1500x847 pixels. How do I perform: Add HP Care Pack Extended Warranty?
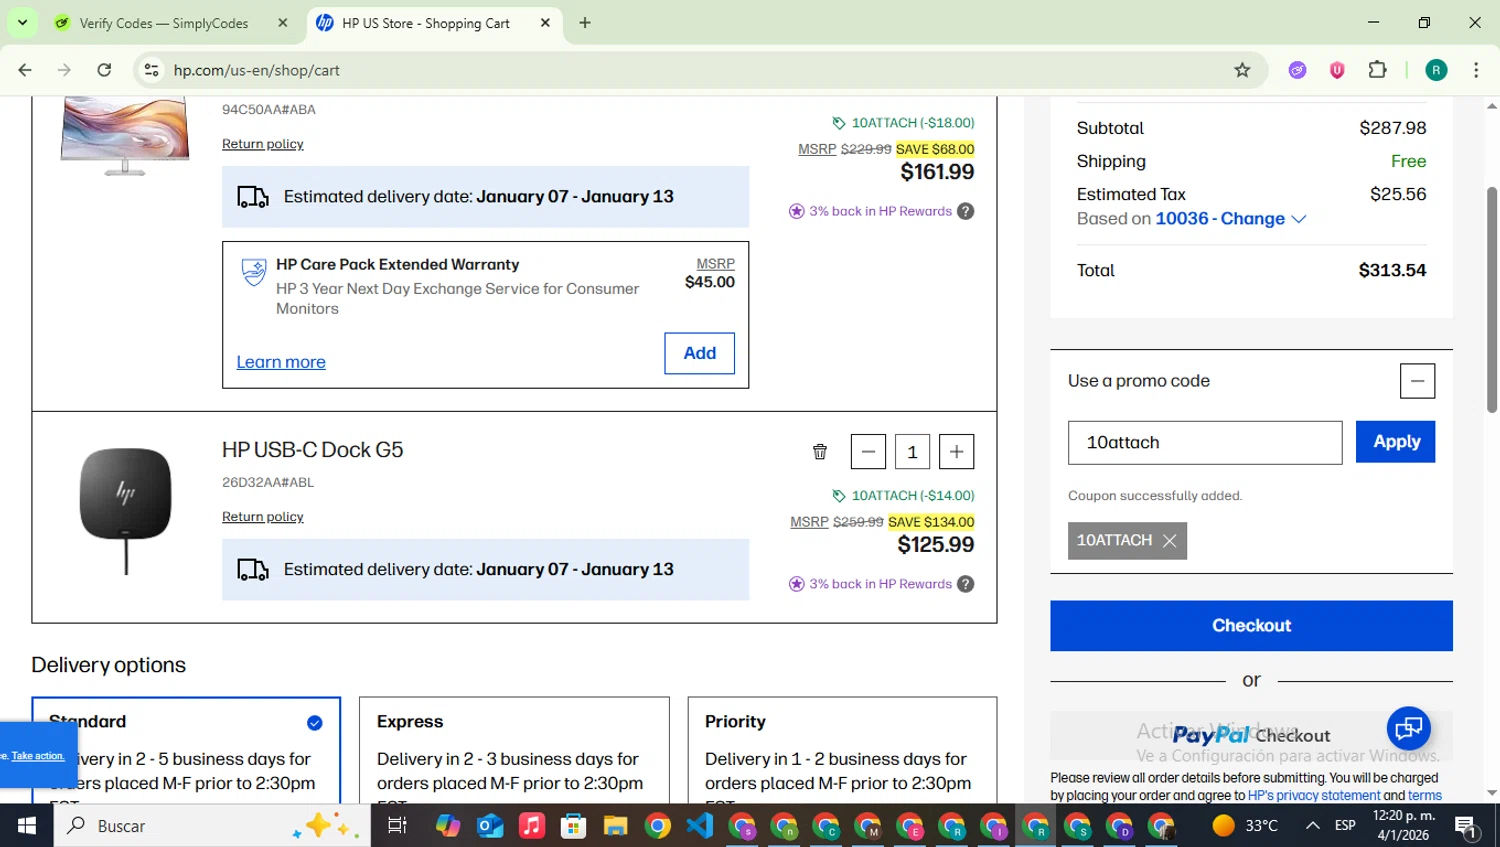(699, 353)
